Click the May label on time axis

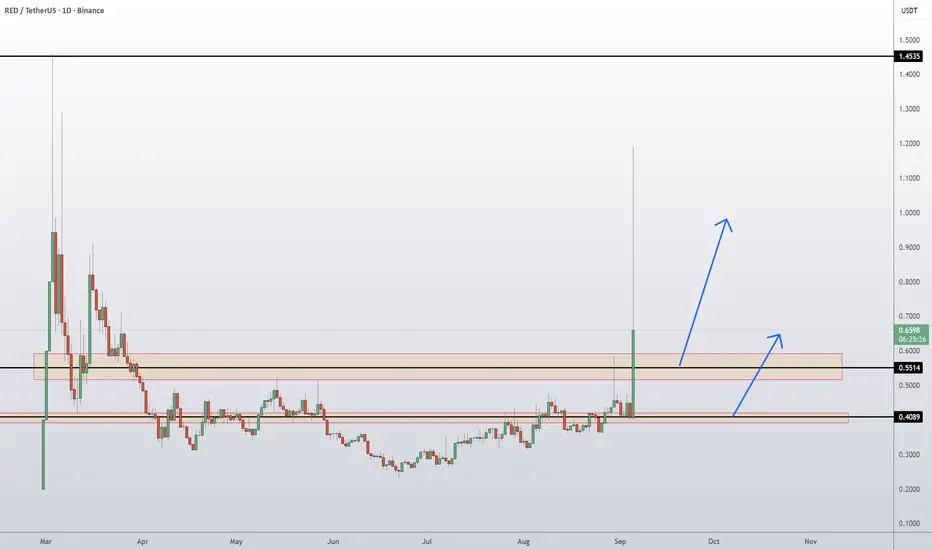click(236, 542)
